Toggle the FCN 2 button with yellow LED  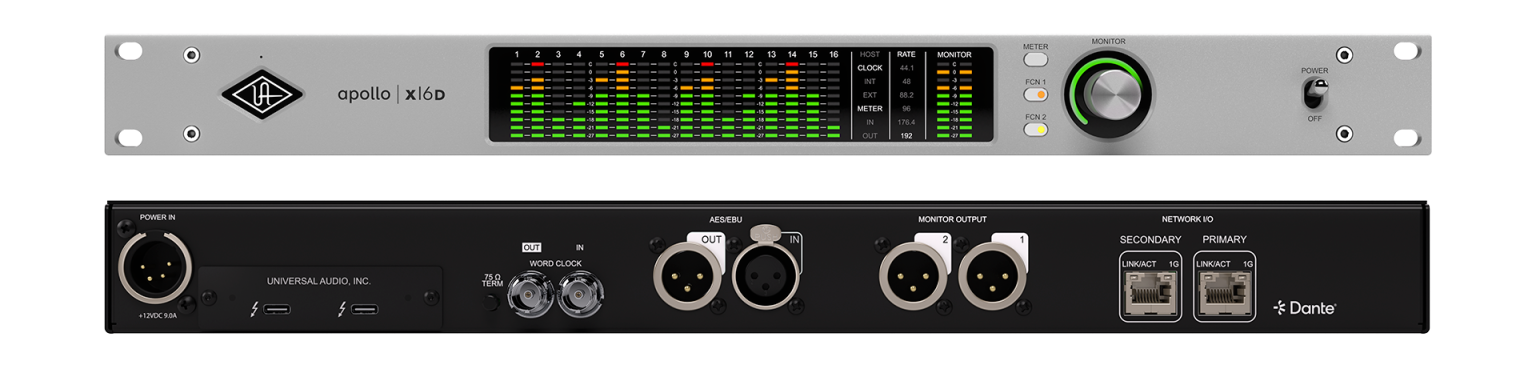click(x=1035, y=129)
